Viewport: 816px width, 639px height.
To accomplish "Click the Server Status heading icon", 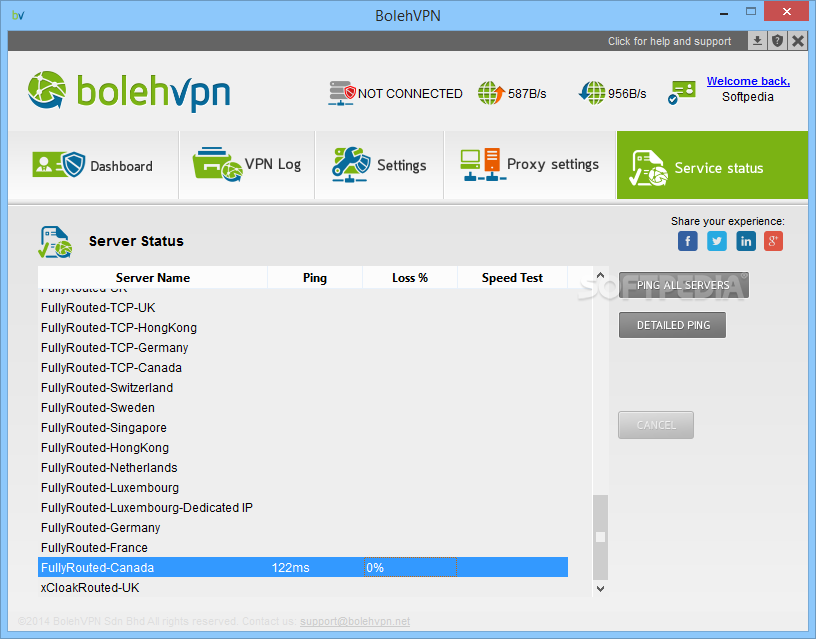I will pyautogui.click(x=55, y=242).
